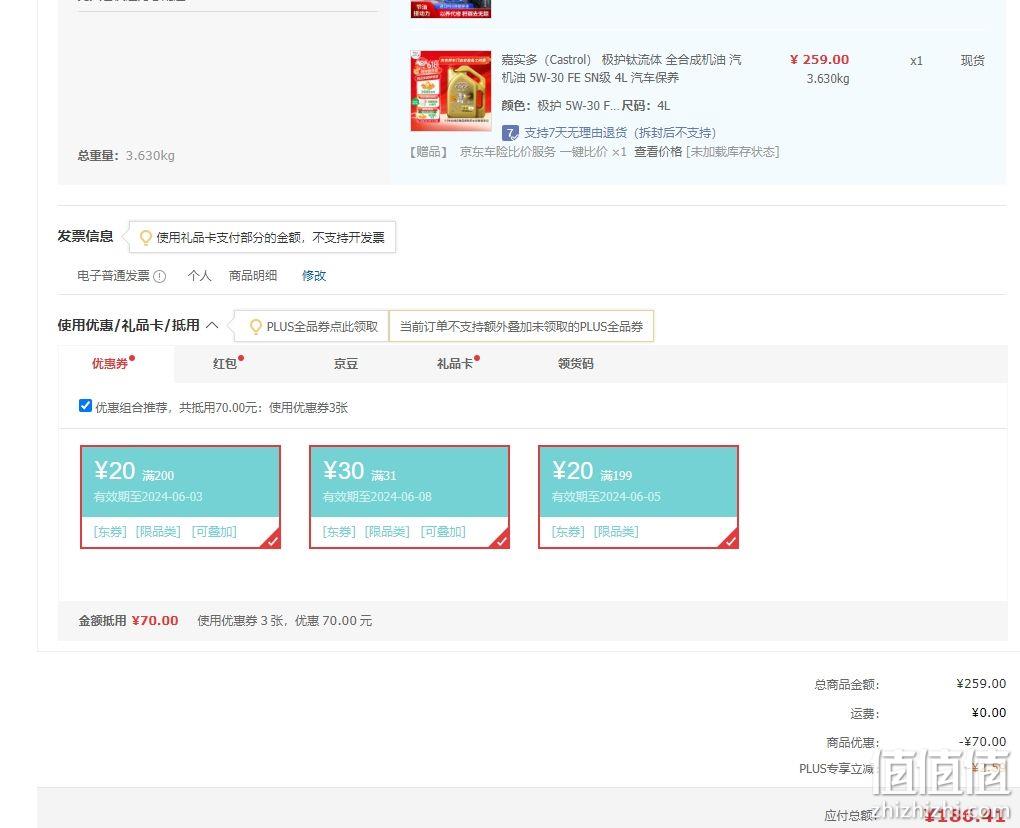Uncheck the 优惠组合推荐 checkbox
The image size is (1020, 828).
pos(85,406)
